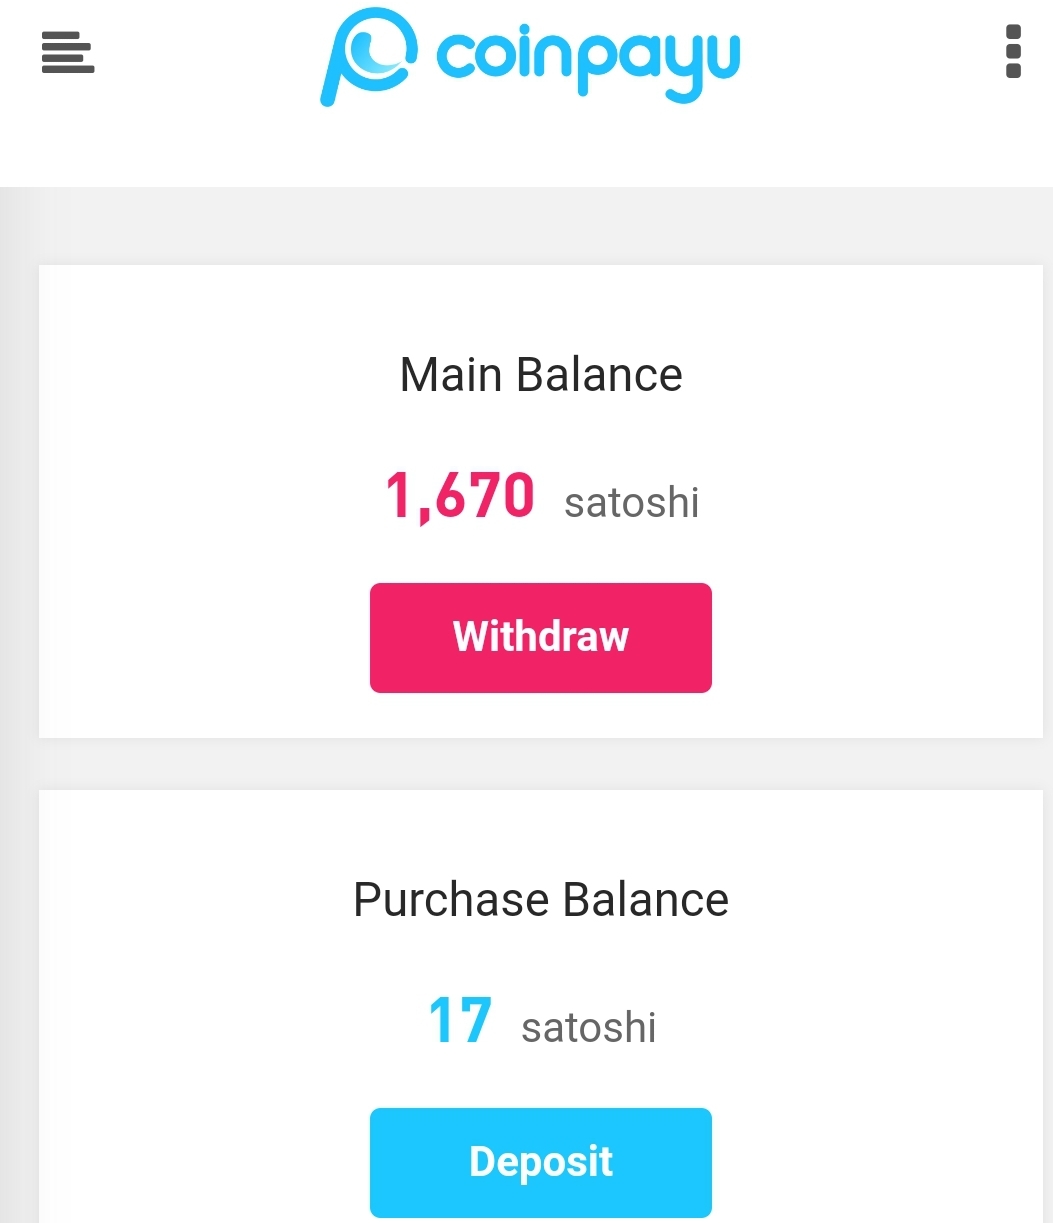Select the 17 purchase balance amount
Screen dimensions: 1053x1223
[x=460, y=1021]
